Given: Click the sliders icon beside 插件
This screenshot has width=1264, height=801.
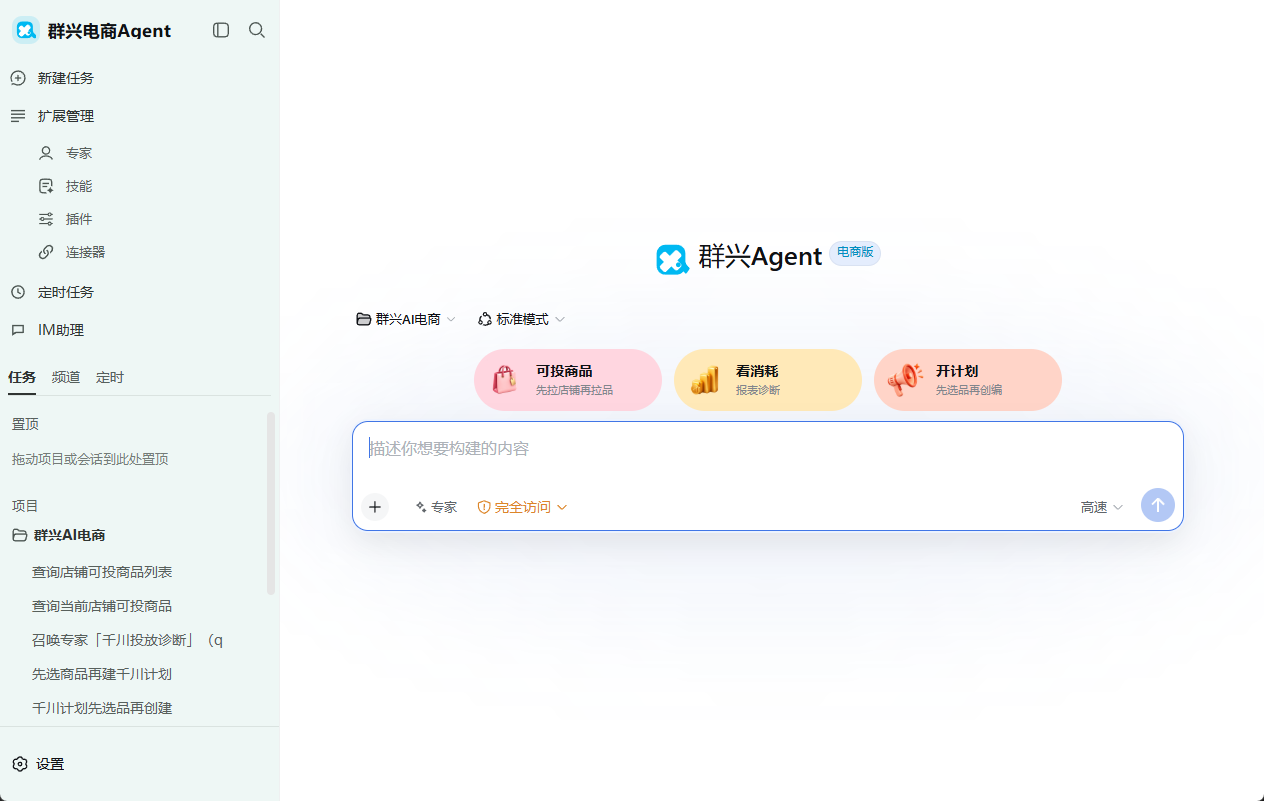Looking at the screenshot, I should click(46, 219).
